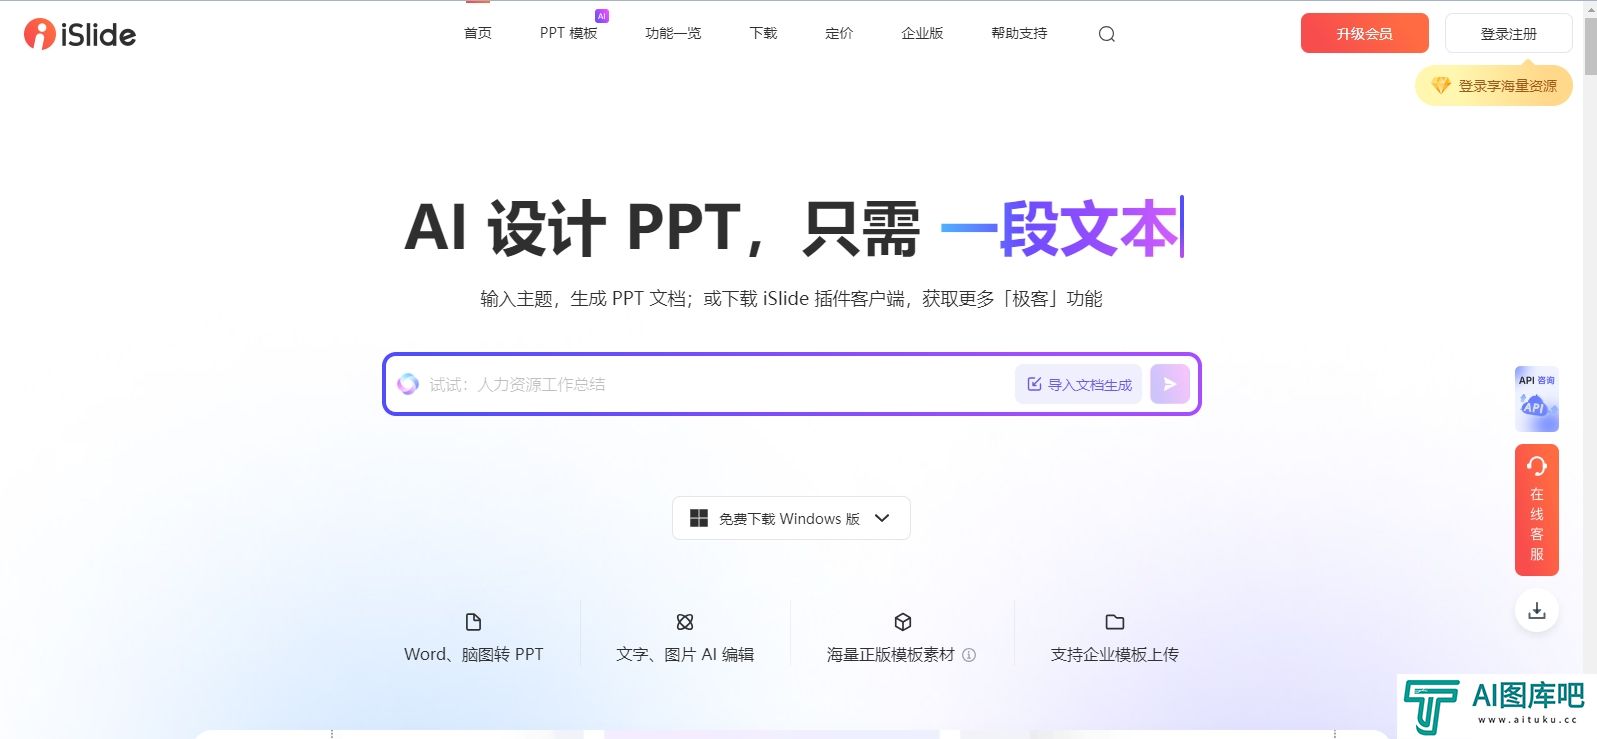This screenshot has height=739, width=1597.
Task: Click Word、脑图转 PPT text
Action: (x=474, y=655)
